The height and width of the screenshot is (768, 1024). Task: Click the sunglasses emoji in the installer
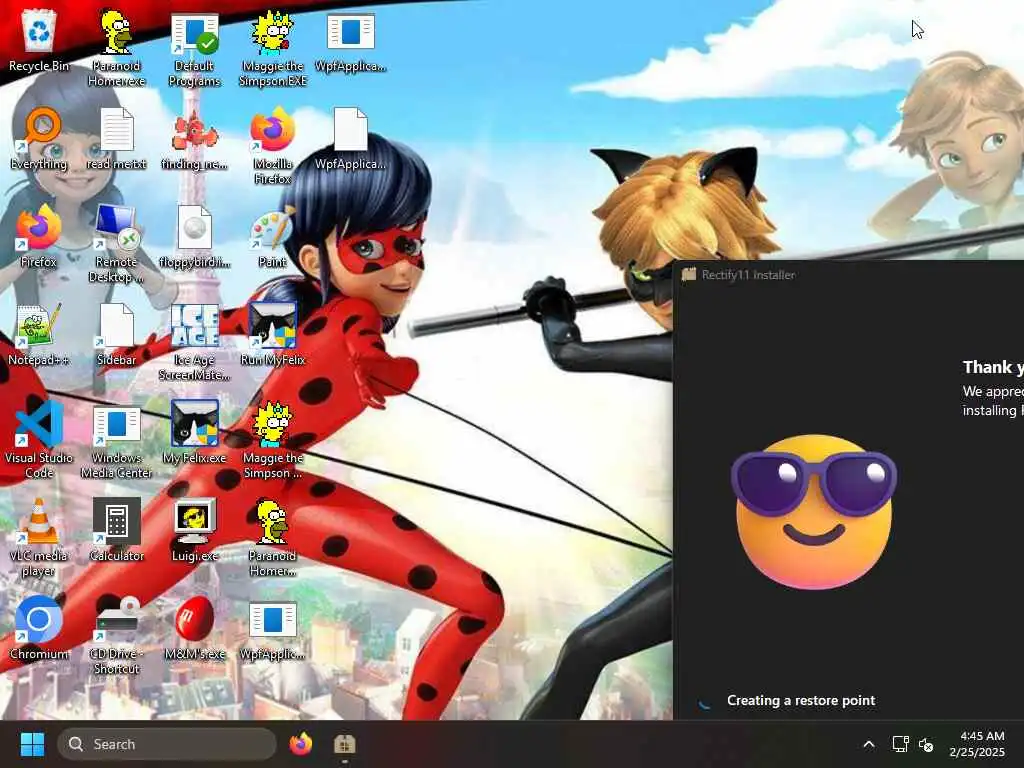pyautogui.click(x=814, y=512)
